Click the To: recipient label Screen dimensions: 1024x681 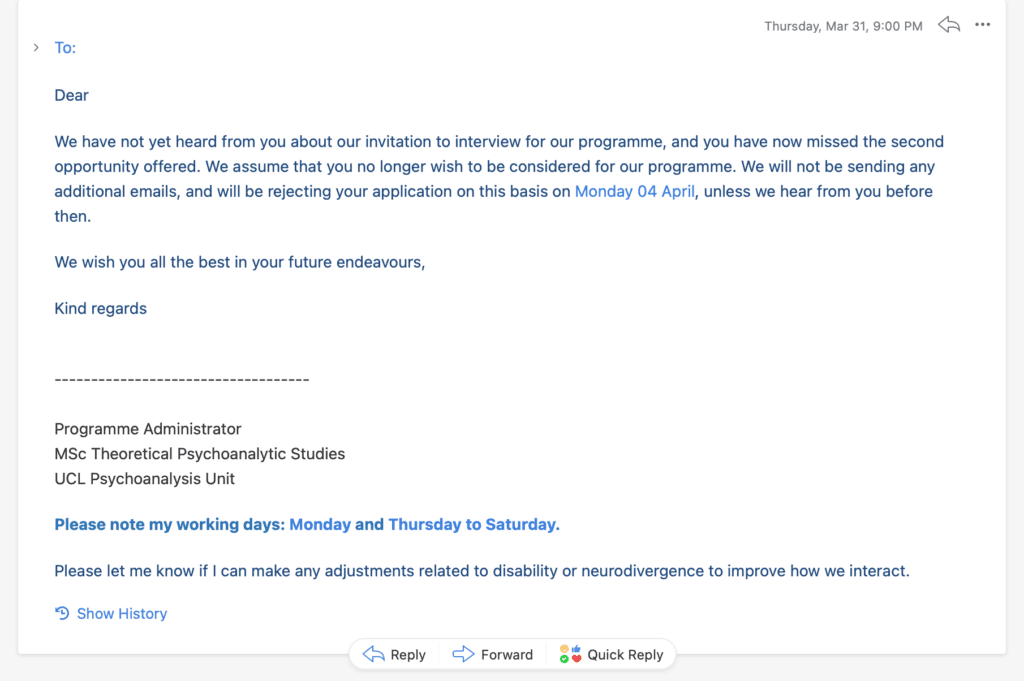65,48
